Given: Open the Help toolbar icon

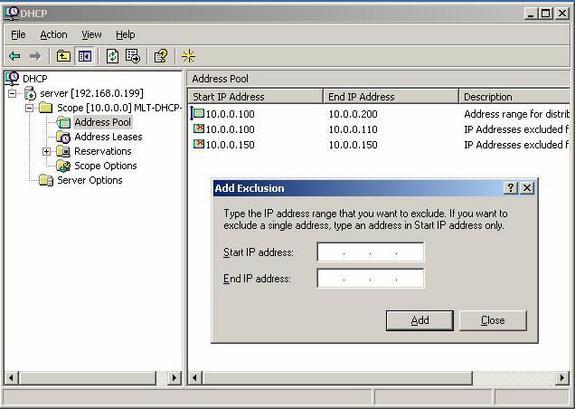Looking at the screenshot, I should point(161,56).
